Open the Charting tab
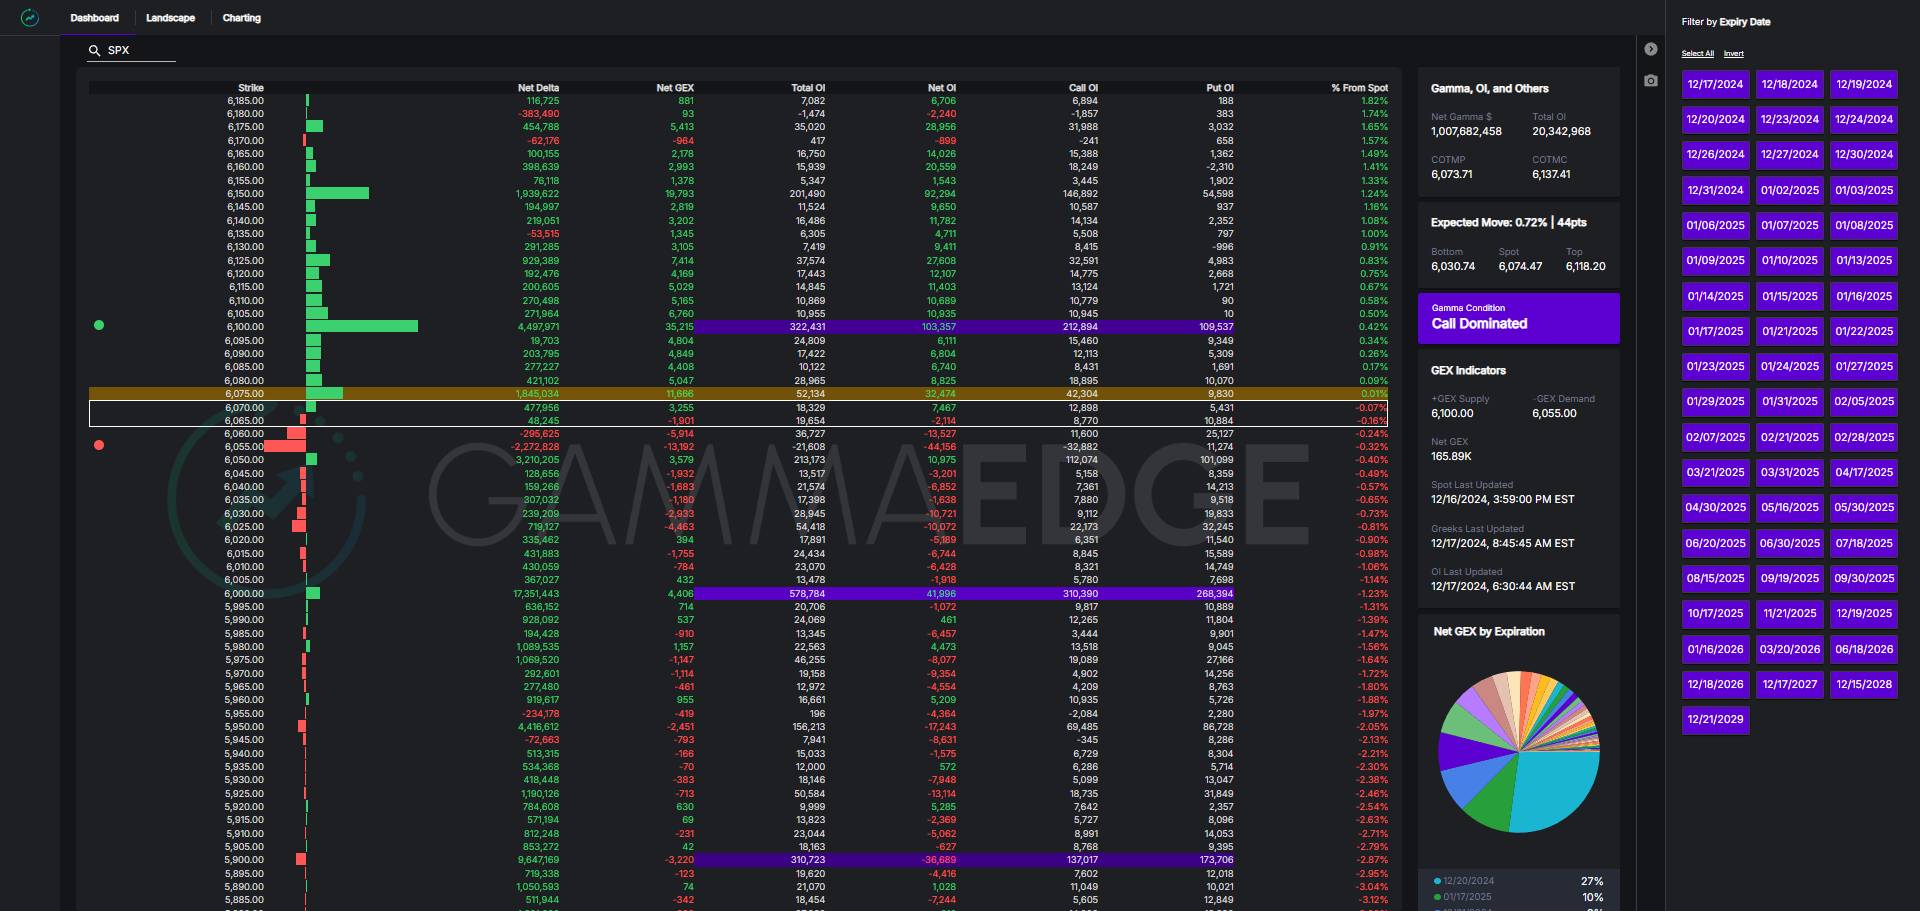The width and height of the screenshot is (1920, 911). (241, 18)
